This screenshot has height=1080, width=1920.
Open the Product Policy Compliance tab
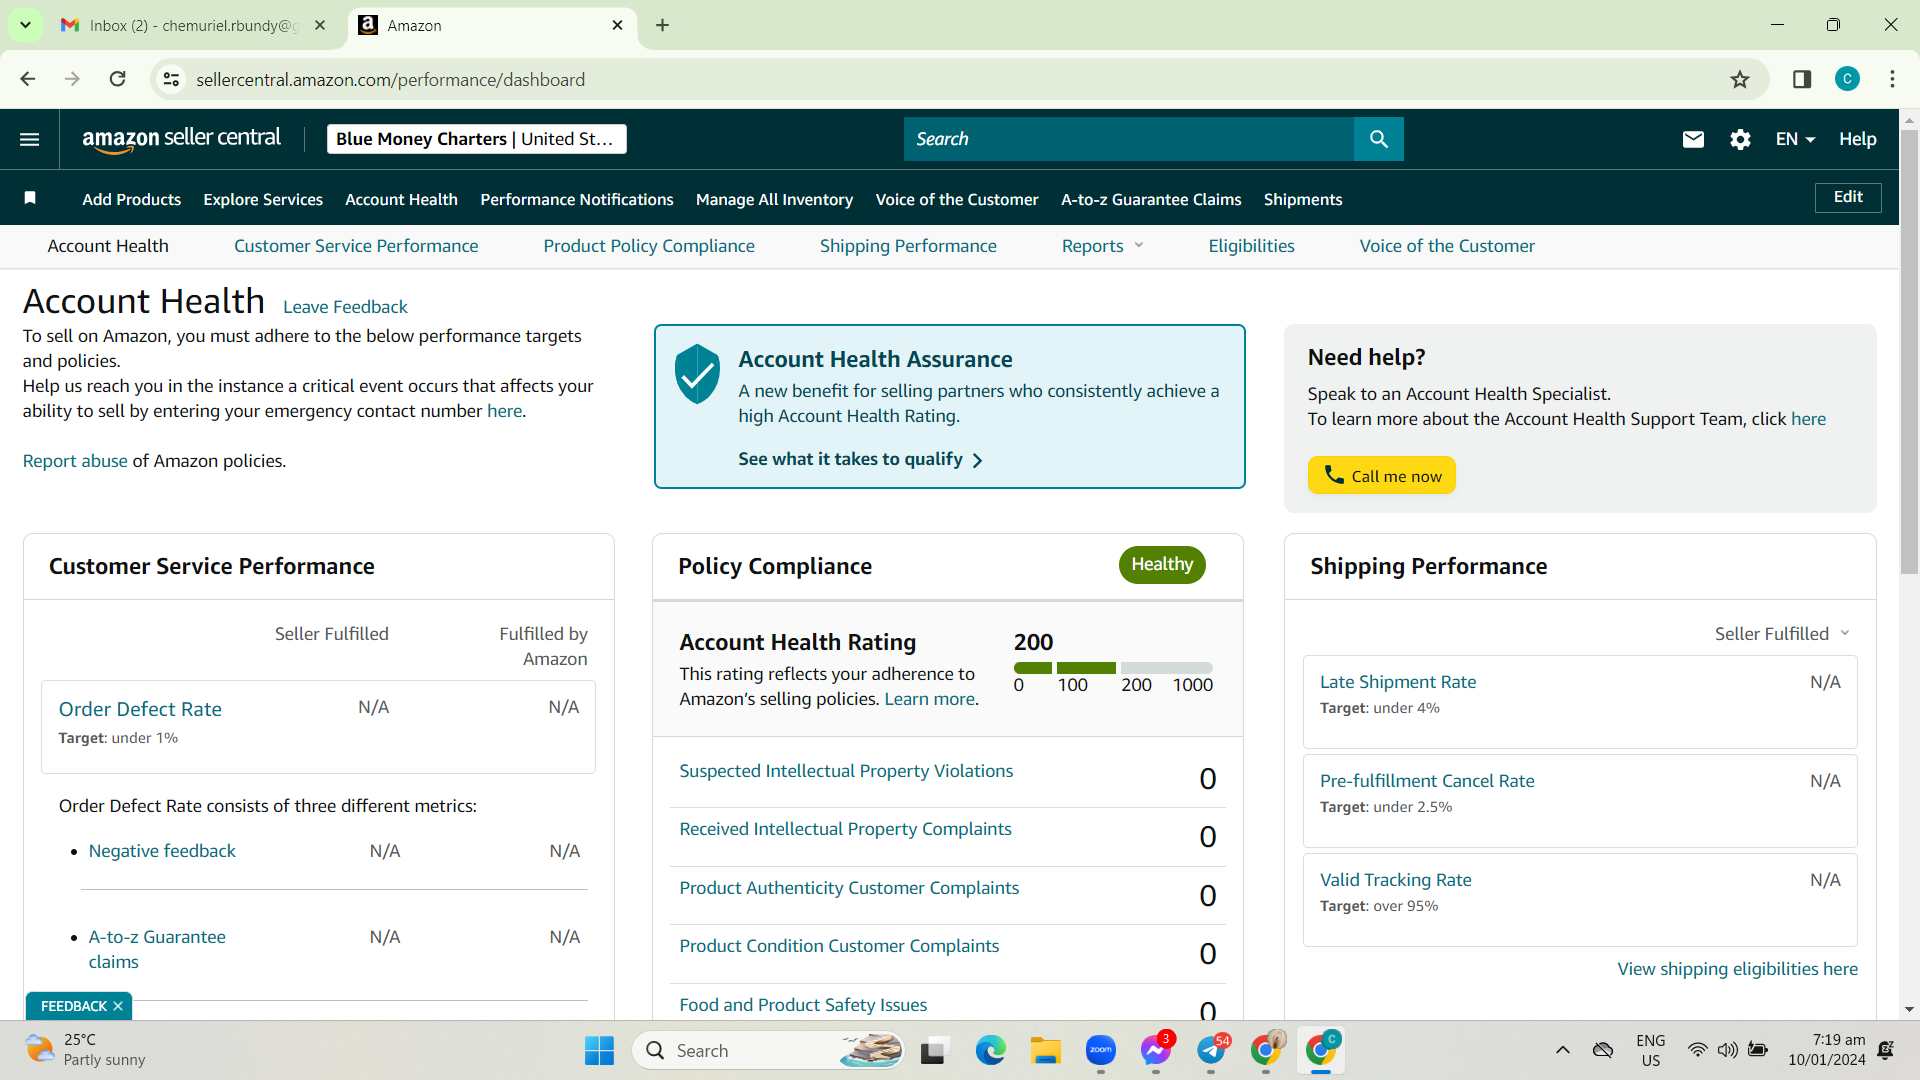click(649, 246)
